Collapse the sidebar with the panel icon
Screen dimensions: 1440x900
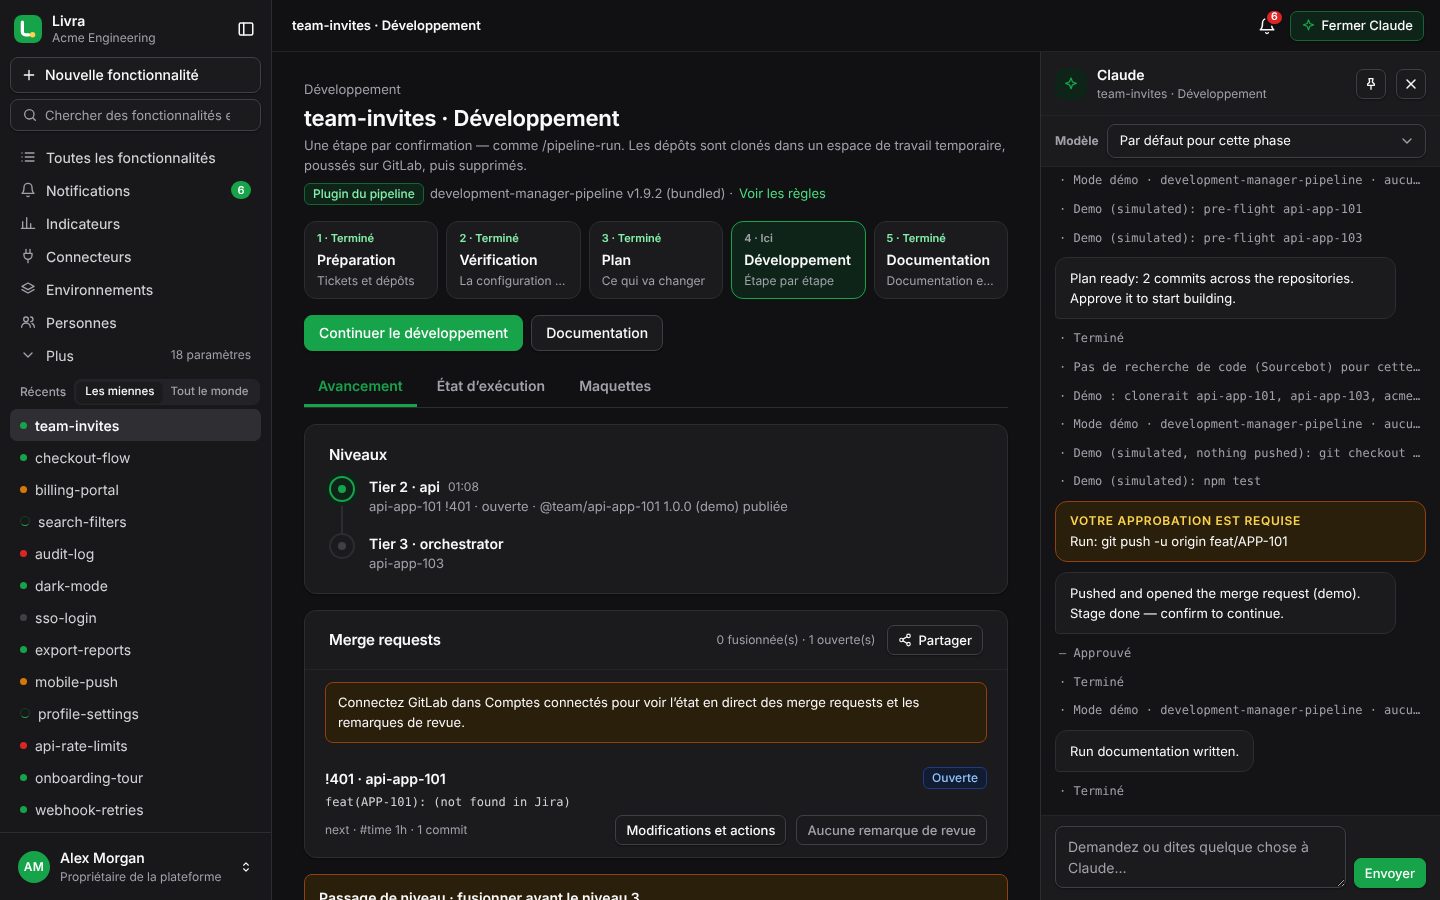(246, 29)
